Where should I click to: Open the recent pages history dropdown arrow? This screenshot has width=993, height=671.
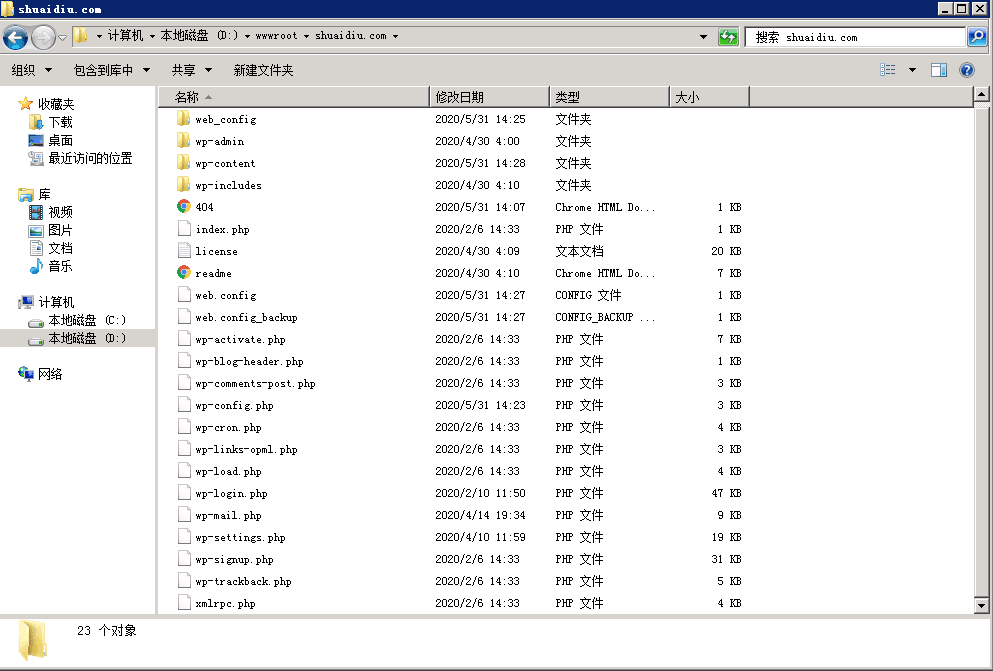click(62, 38)
